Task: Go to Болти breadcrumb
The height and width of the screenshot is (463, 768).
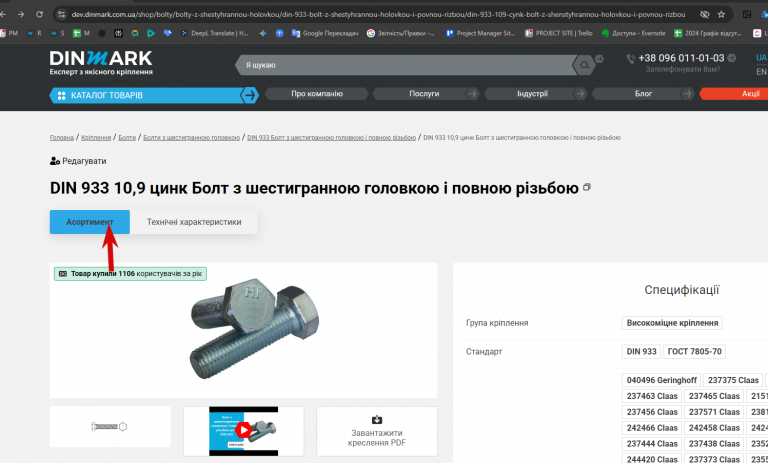Action: tap(127, 138)
